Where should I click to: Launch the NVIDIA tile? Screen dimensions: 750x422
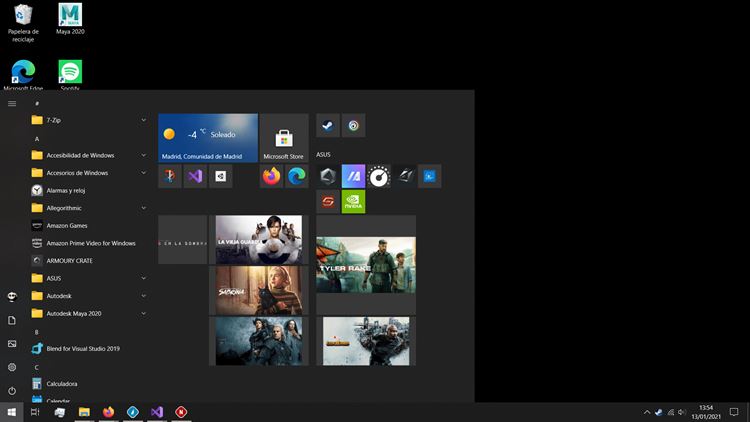click(353, 201)
